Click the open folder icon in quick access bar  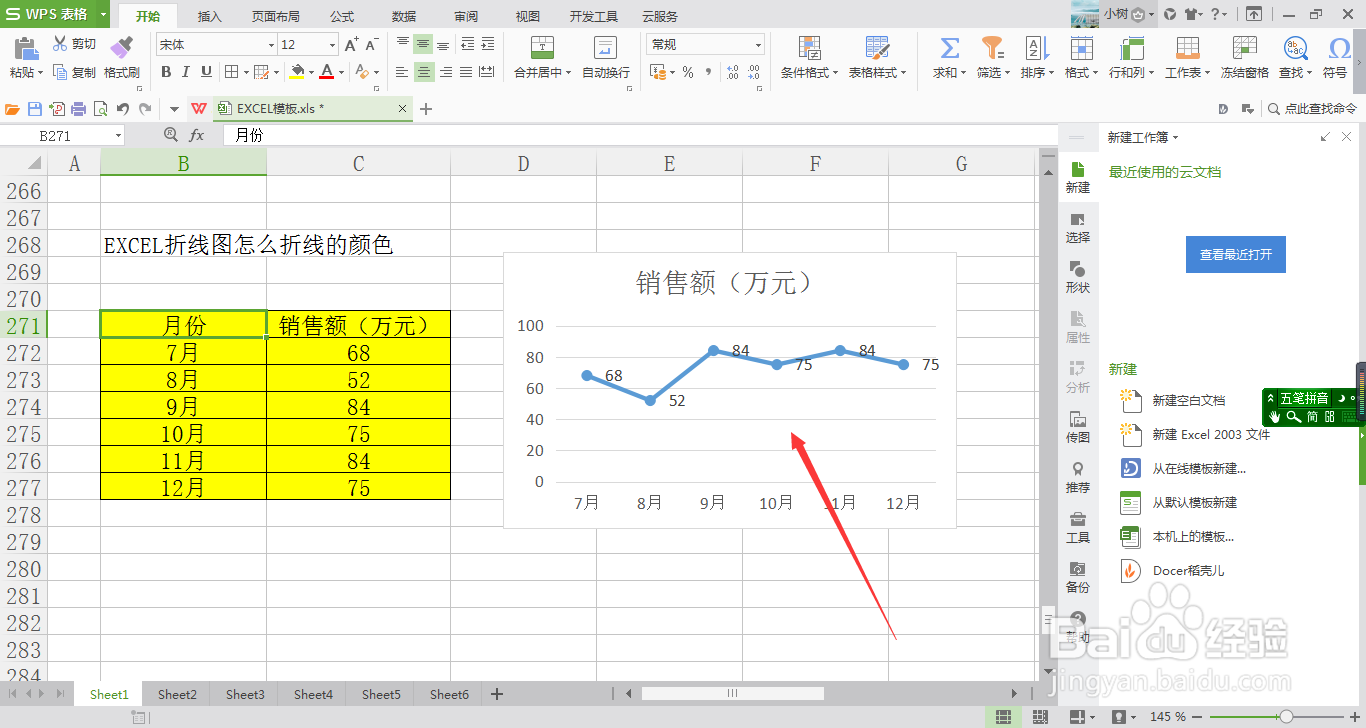[13, 109]
